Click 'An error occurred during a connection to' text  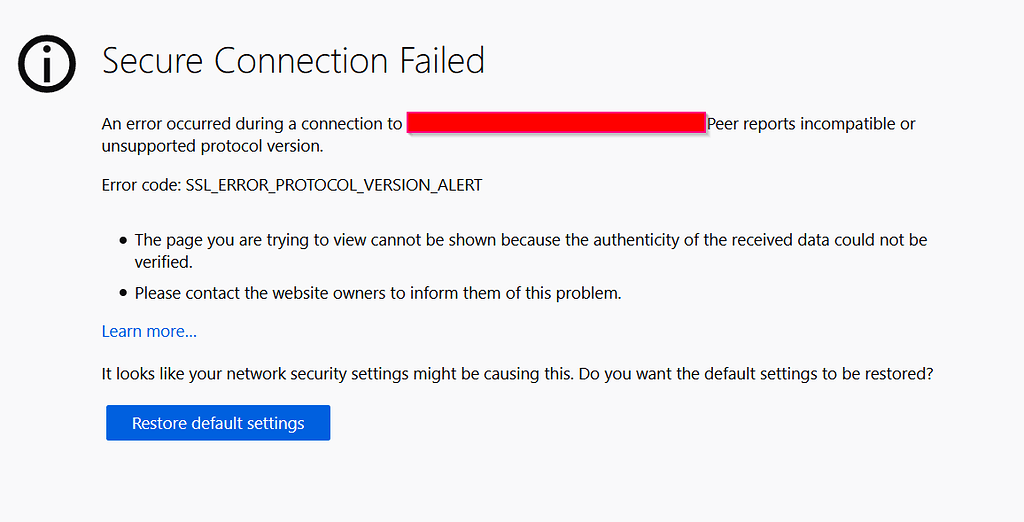click(252, 123)
